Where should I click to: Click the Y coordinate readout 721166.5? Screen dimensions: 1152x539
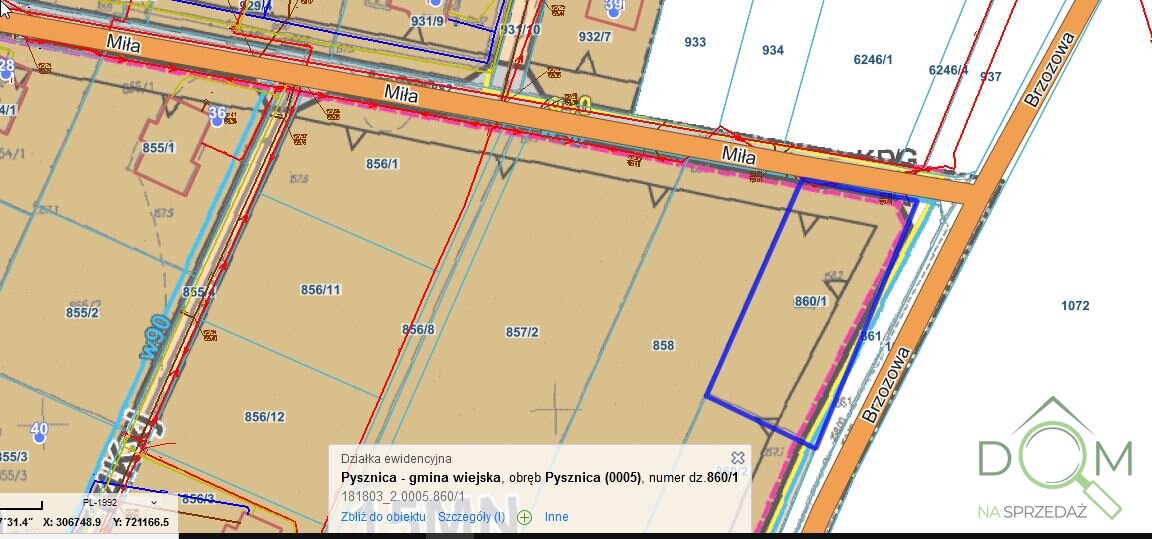coord(141,522)
